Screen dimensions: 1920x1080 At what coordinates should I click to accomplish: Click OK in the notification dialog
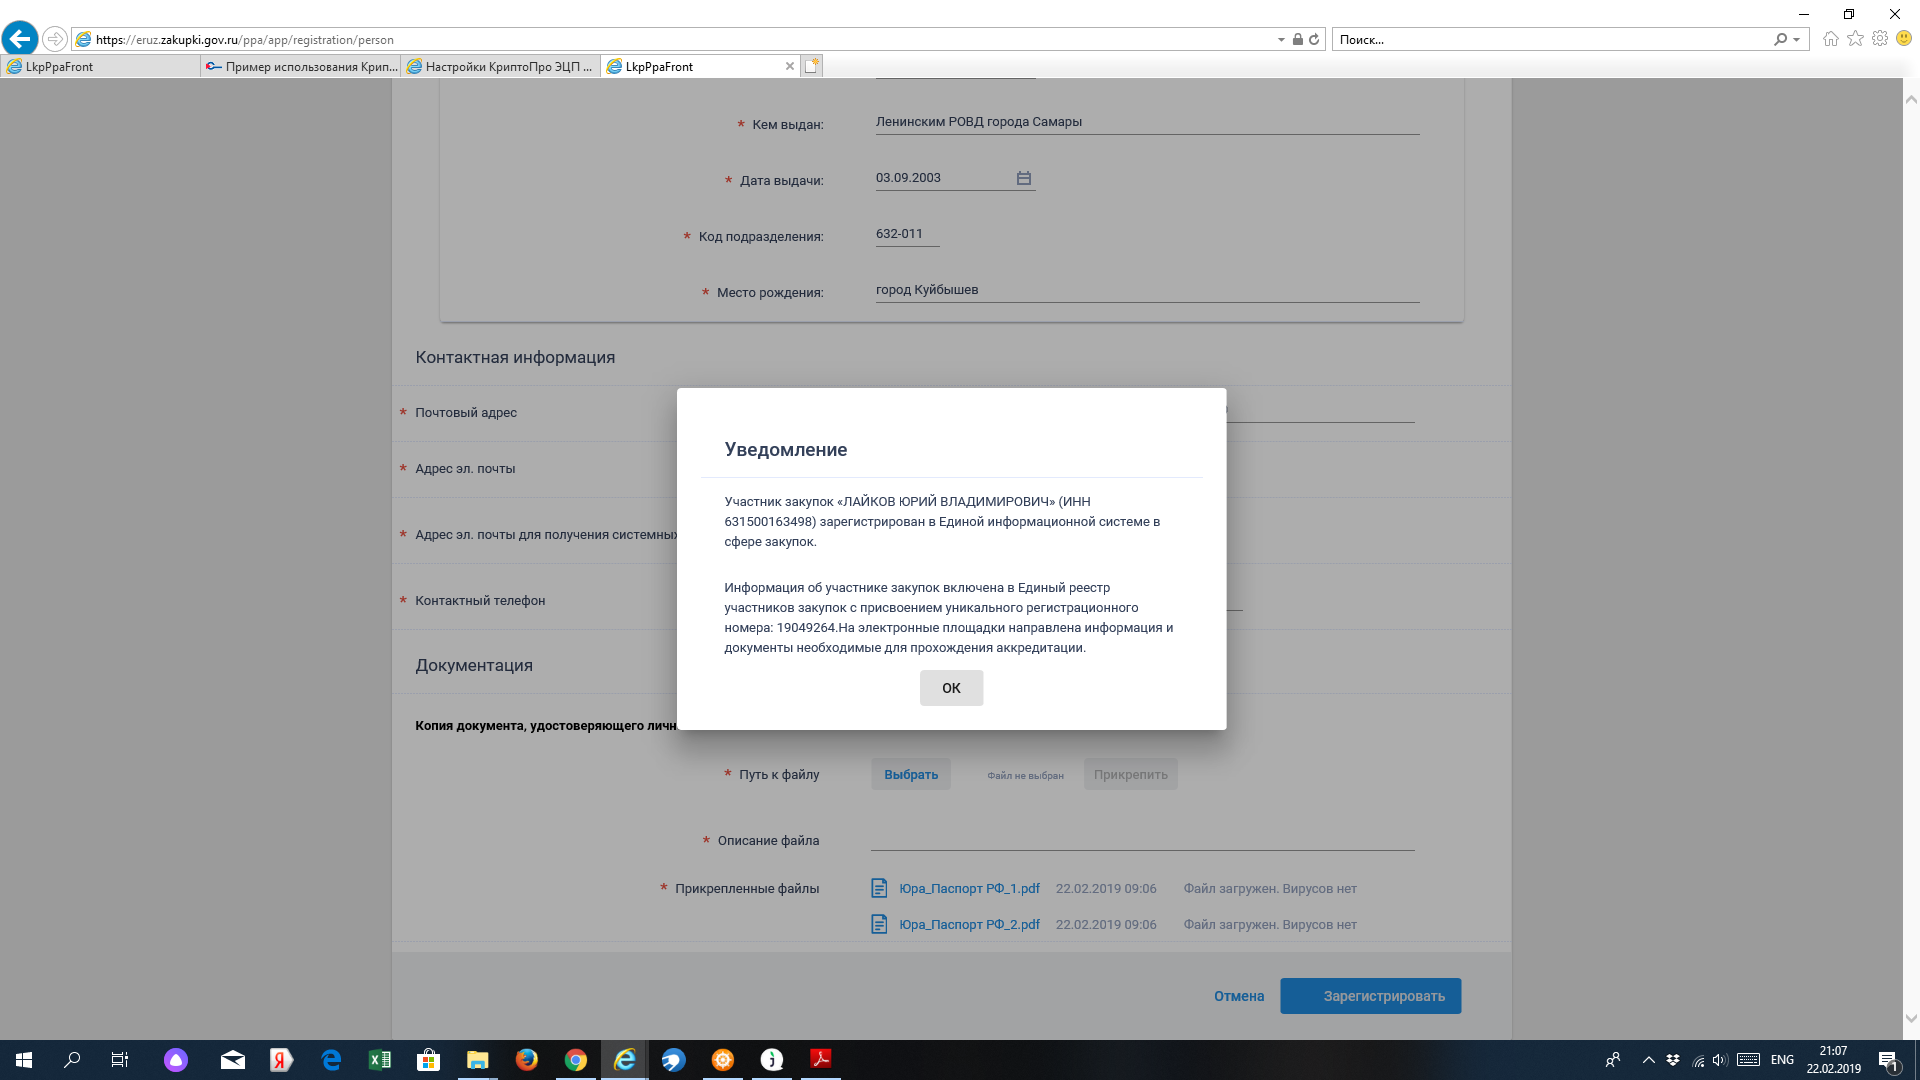click(951, 688)
